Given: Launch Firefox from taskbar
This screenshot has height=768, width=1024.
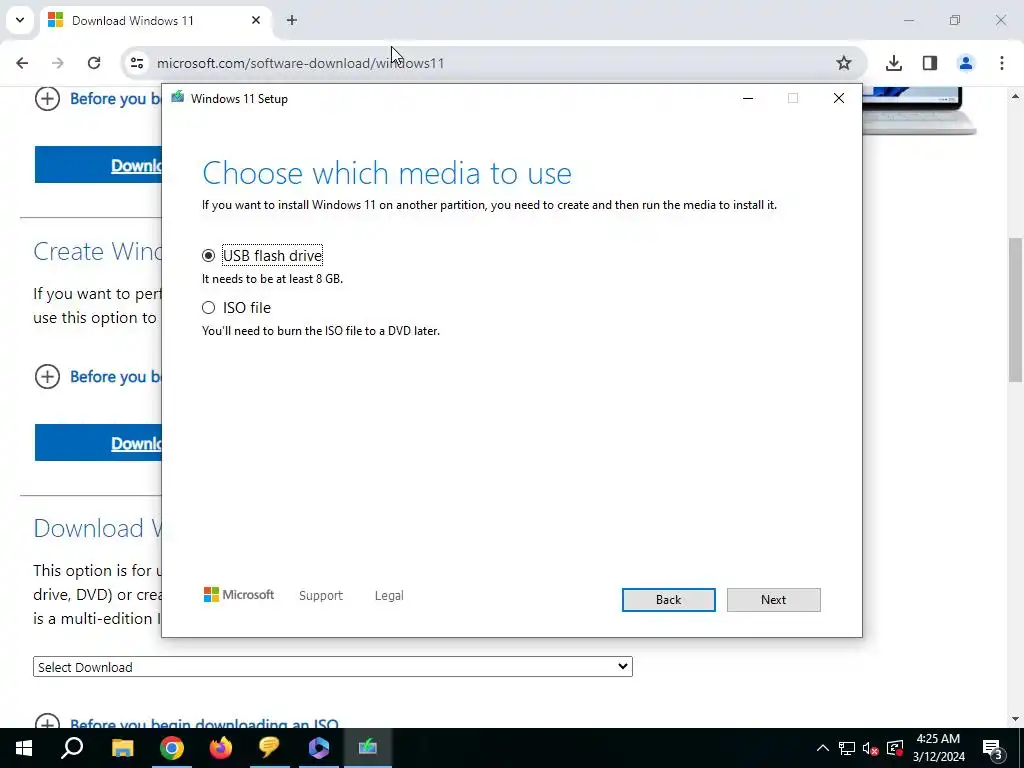Looking at the screenshot, I should (221, 748).
